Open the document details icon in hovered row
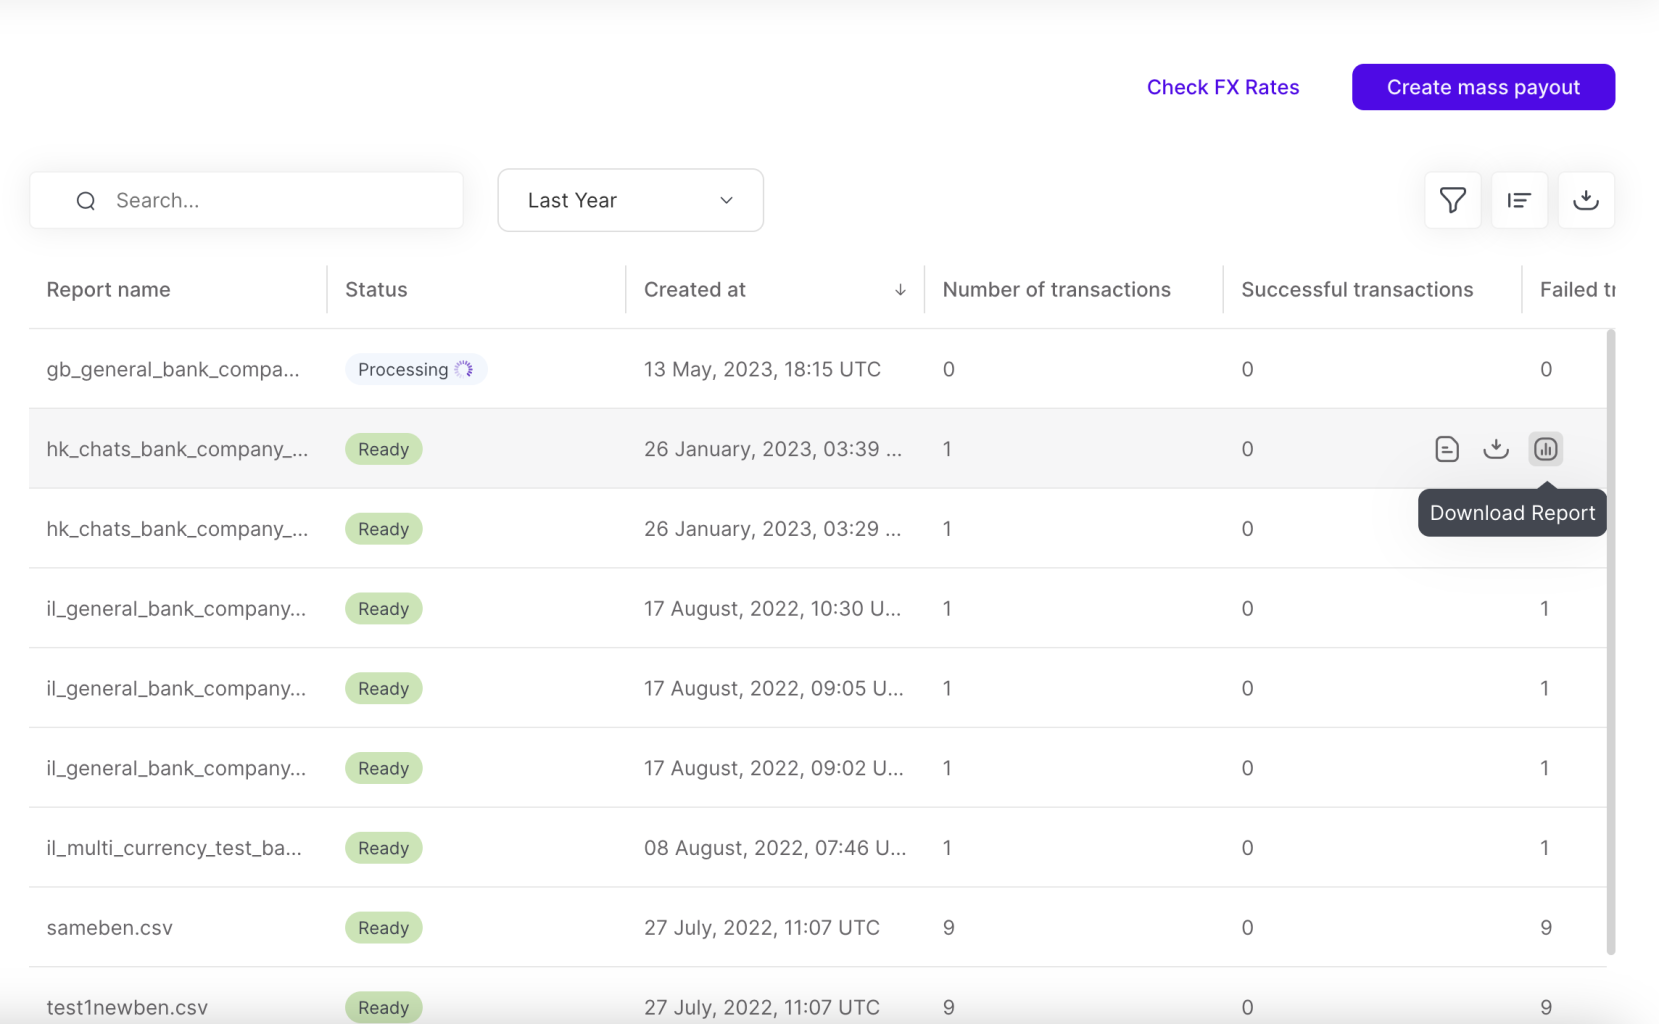Image resolution: width=1659 pixels, height=1024 pixels. click(x=1446, y=449)
